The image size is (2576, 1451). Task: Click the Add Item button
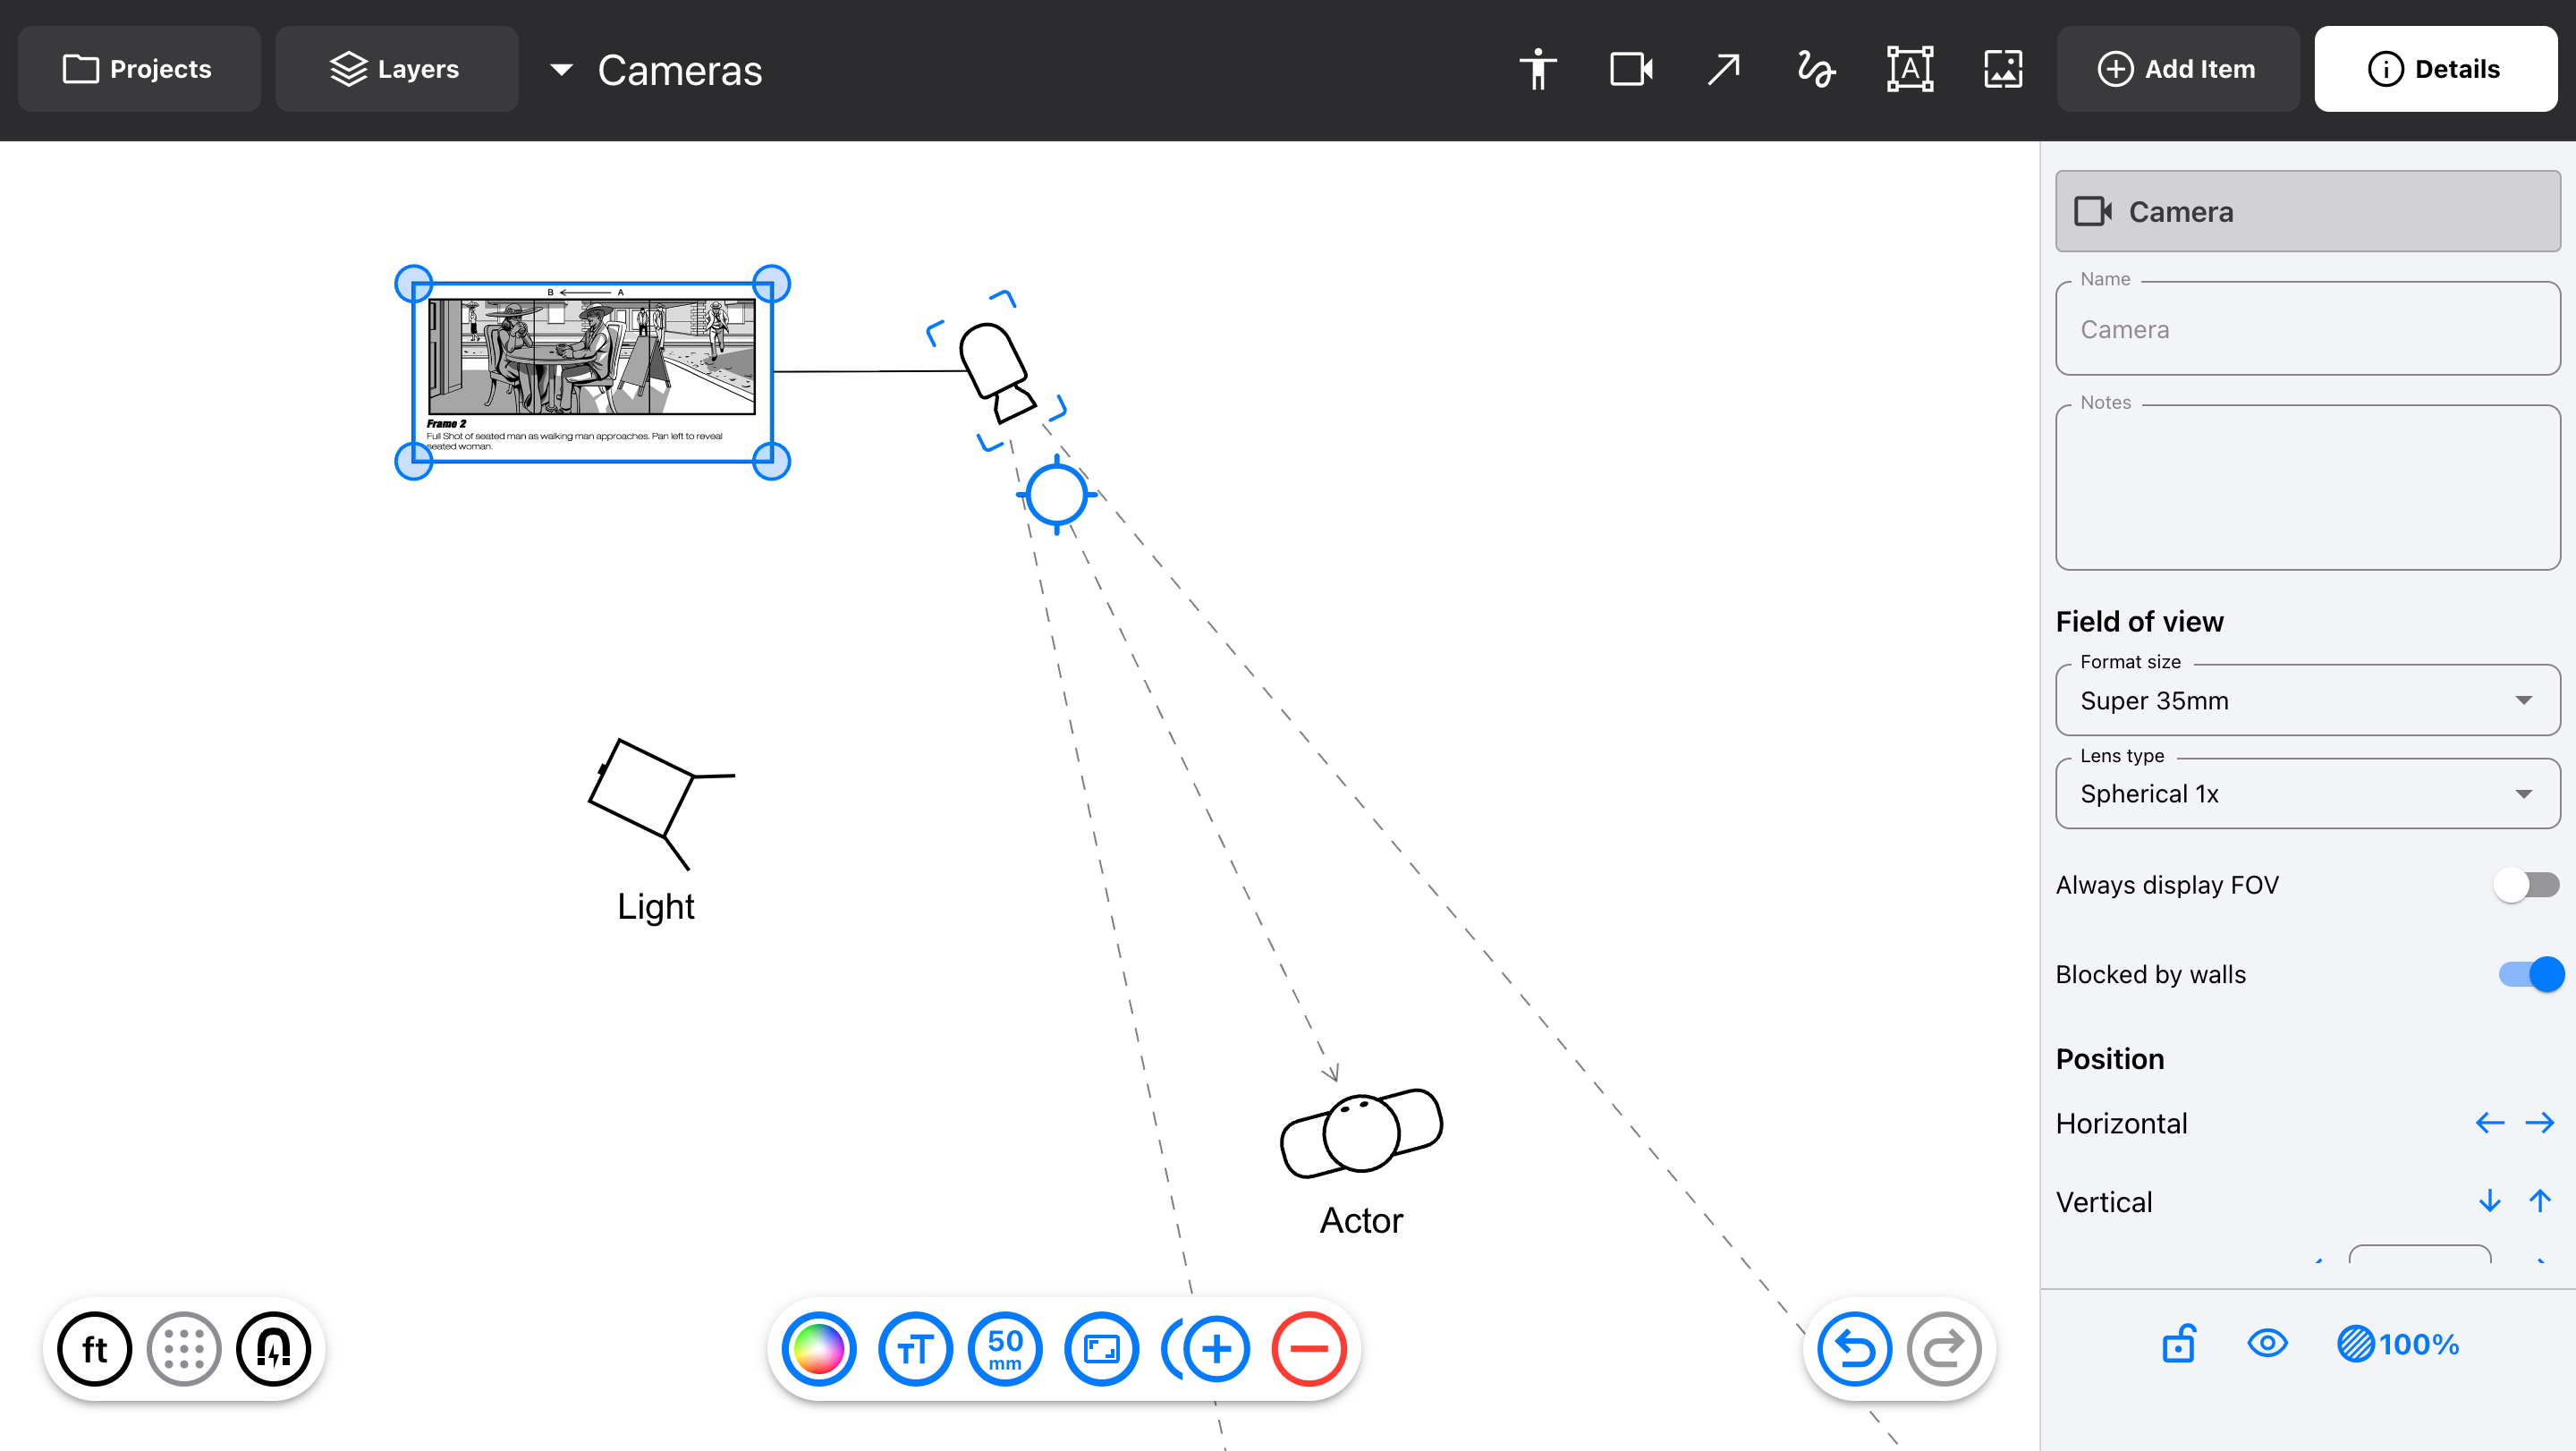click(2177, 69)
